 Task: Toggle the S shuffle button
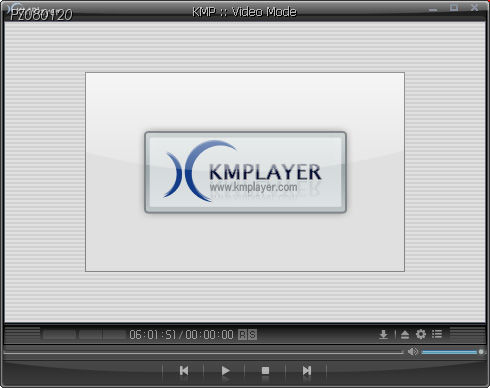tap(252, 334)
